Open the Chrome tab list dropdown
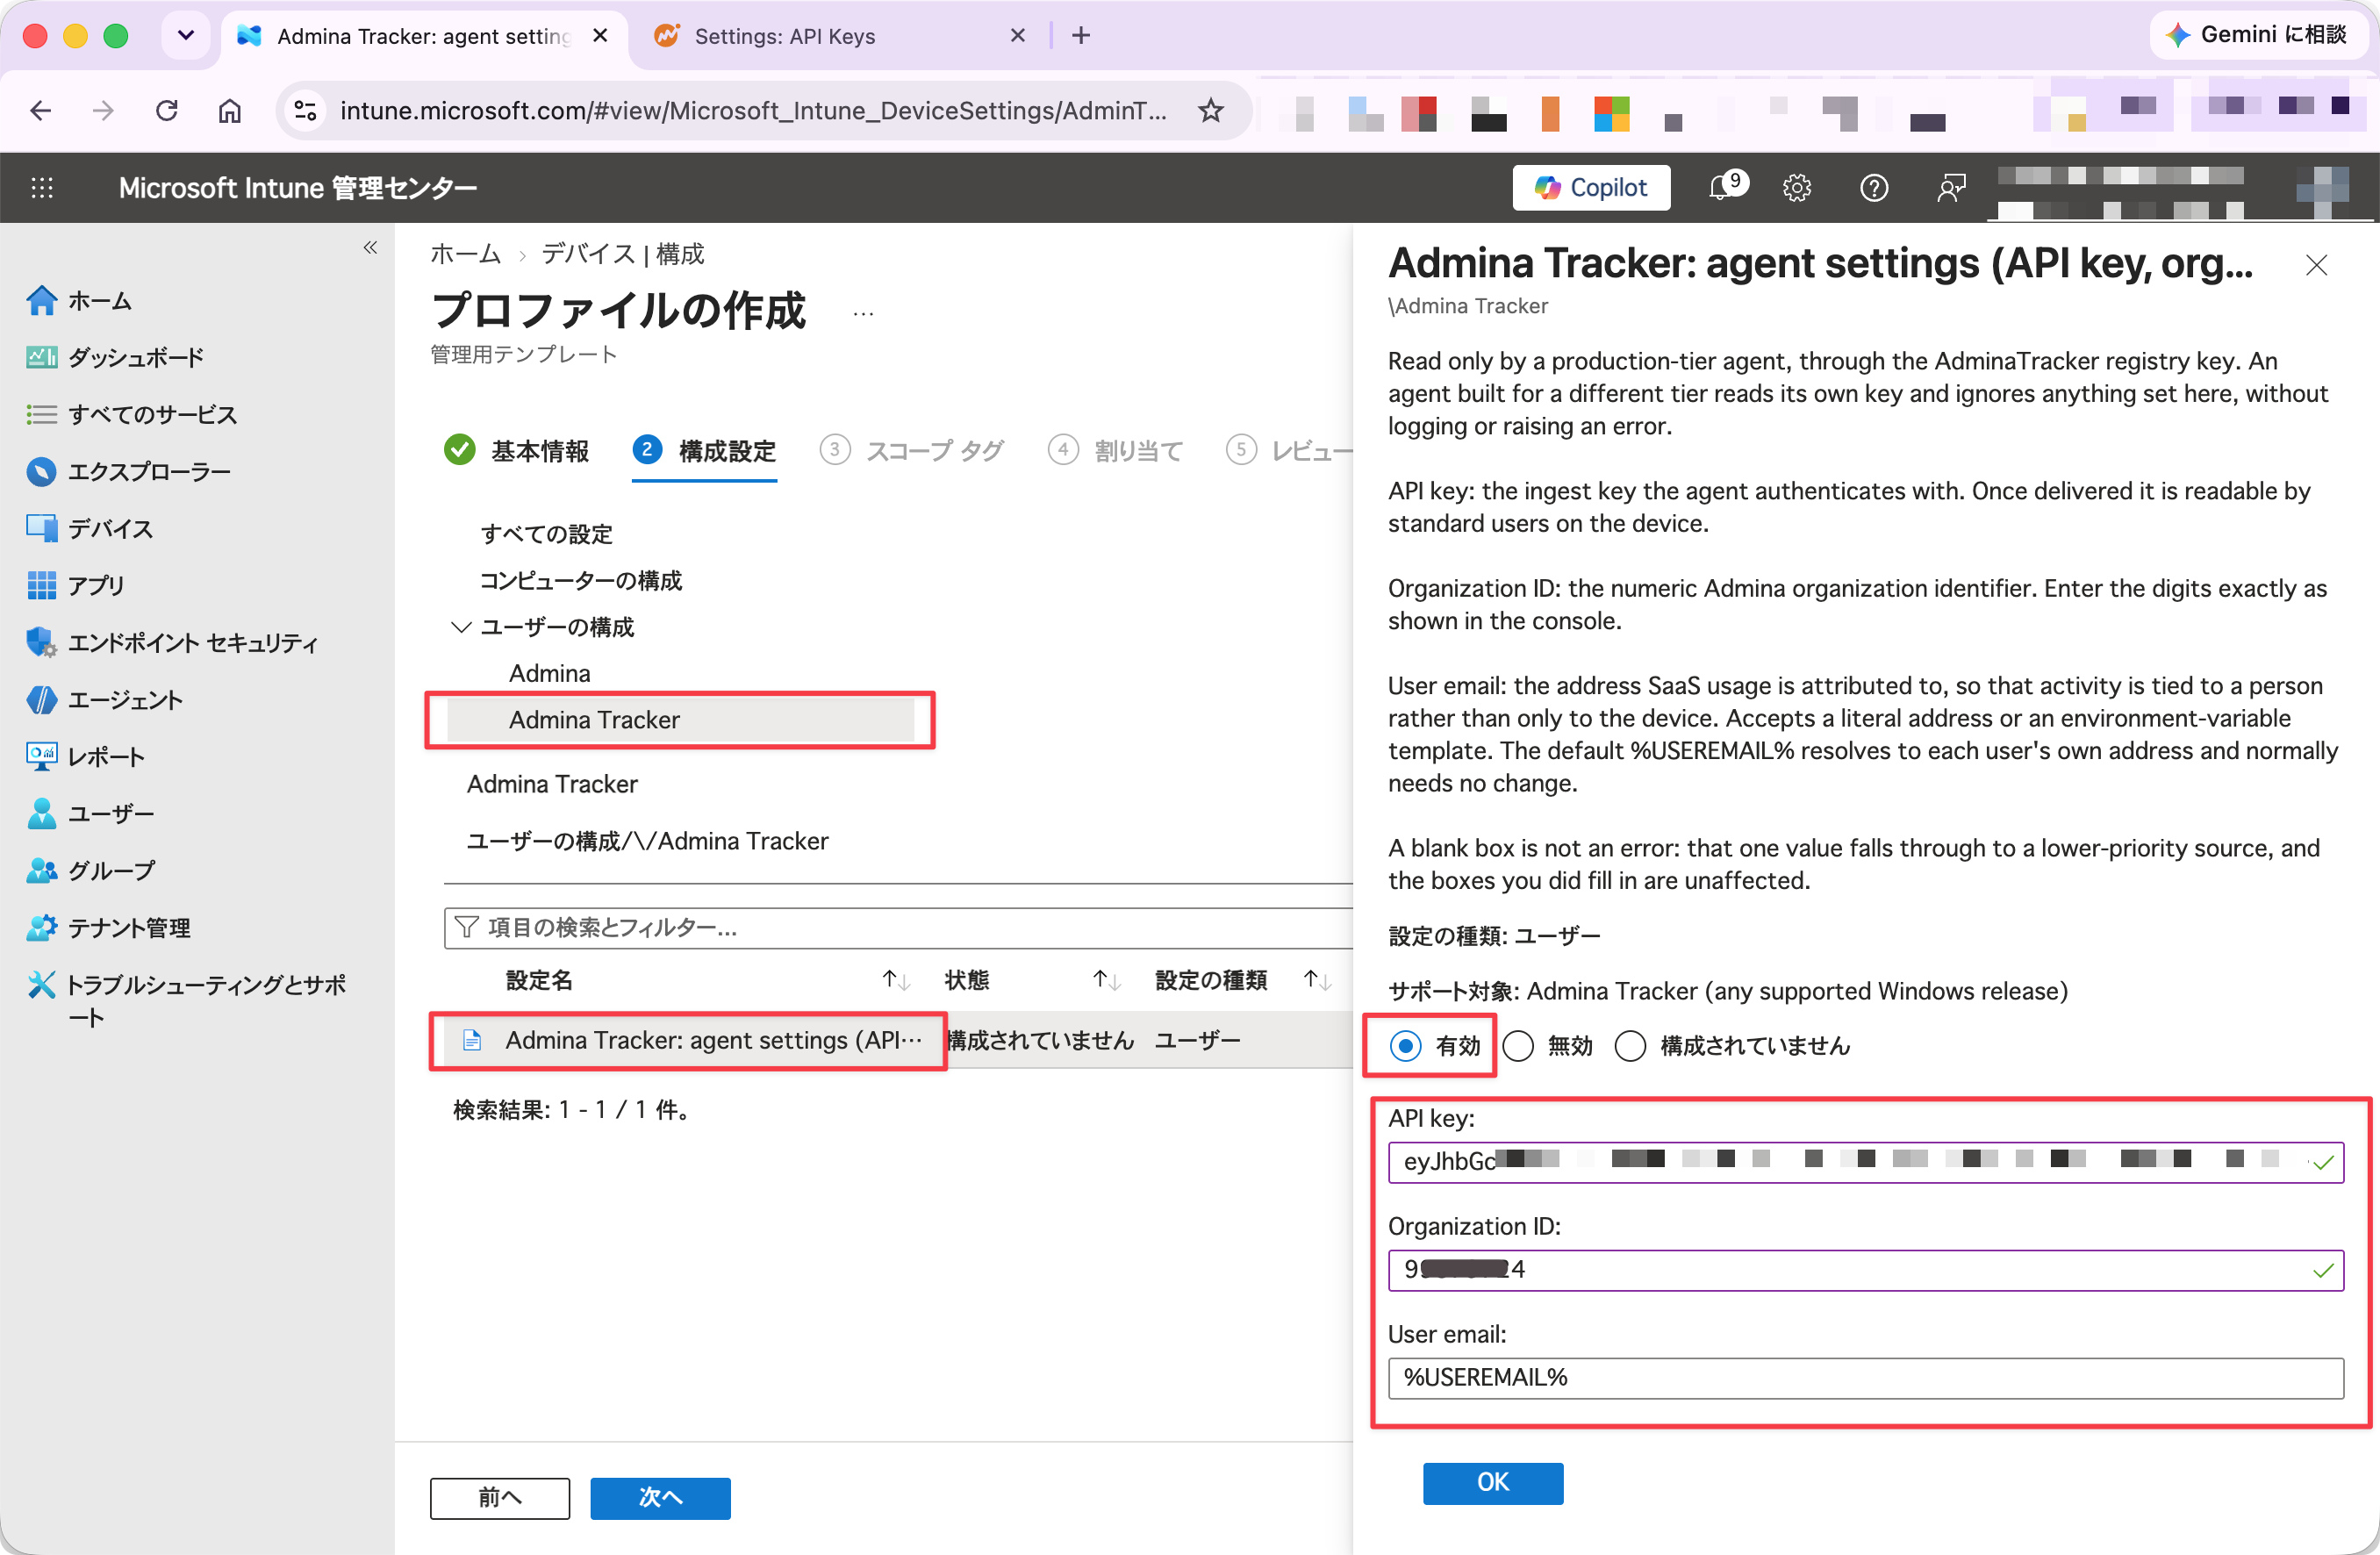The width and height of the screenshot is (2380, 1555). tap(186, 36)
